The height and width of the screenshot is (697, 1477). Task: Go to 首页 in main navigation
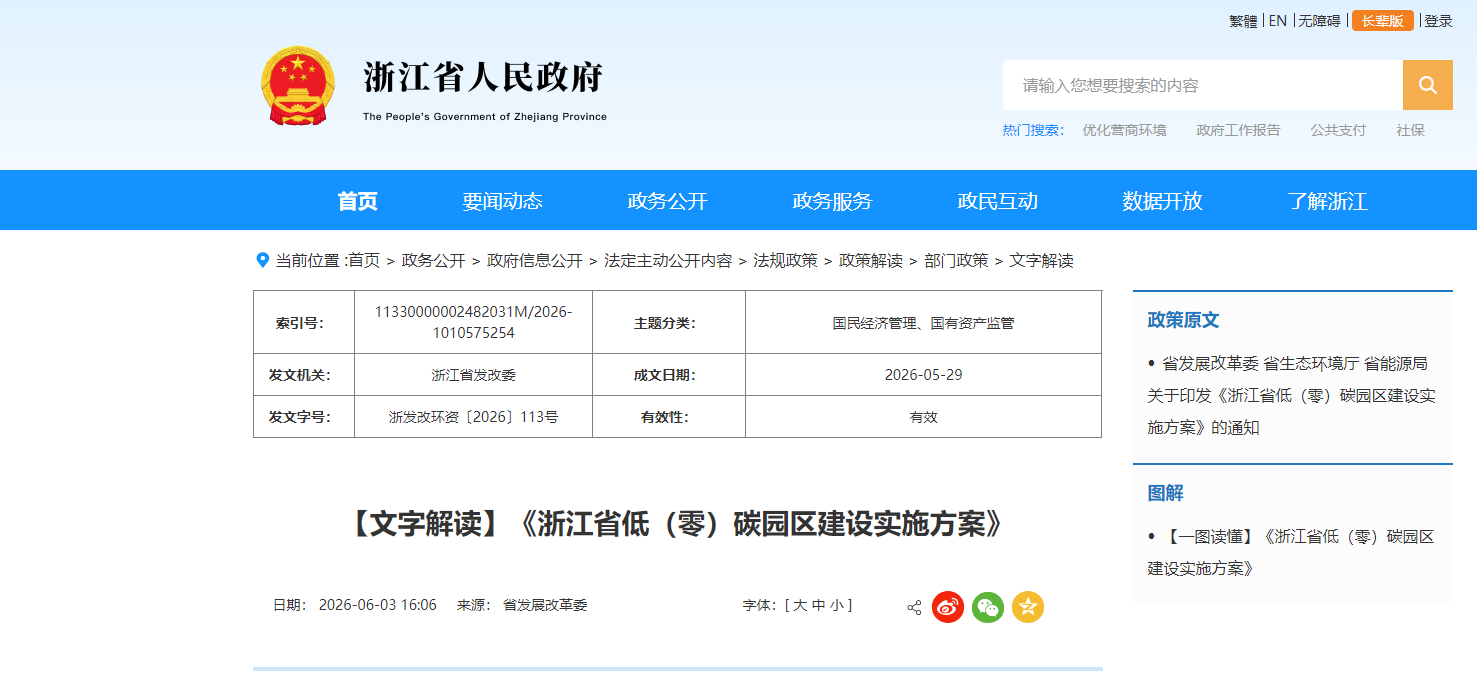(x=357, y=201)
